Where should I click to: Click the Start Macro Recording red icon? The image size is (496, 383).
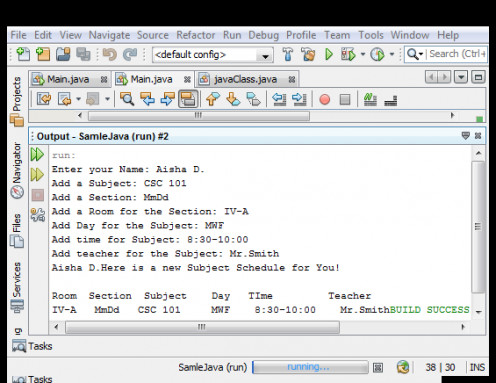tap(324, 99)
